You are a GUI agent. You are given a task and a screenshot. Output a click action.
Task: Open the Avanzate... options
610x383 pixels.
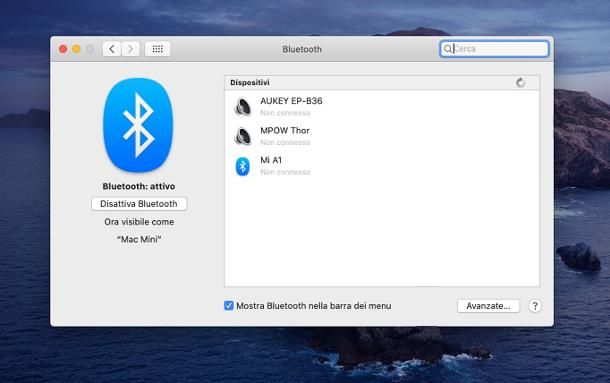click(488, 306)
